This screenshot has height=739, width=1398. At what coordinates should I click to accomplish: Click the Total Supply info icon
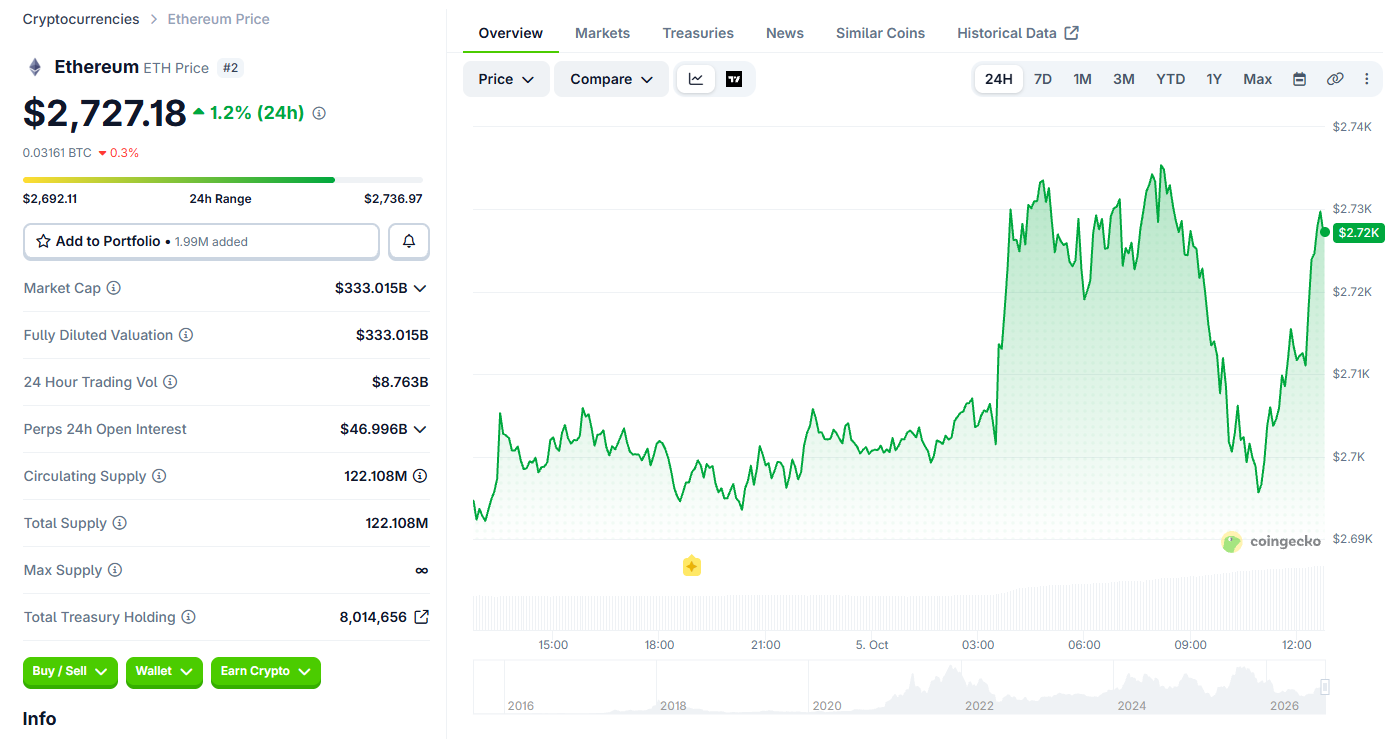tap(120, 523)
